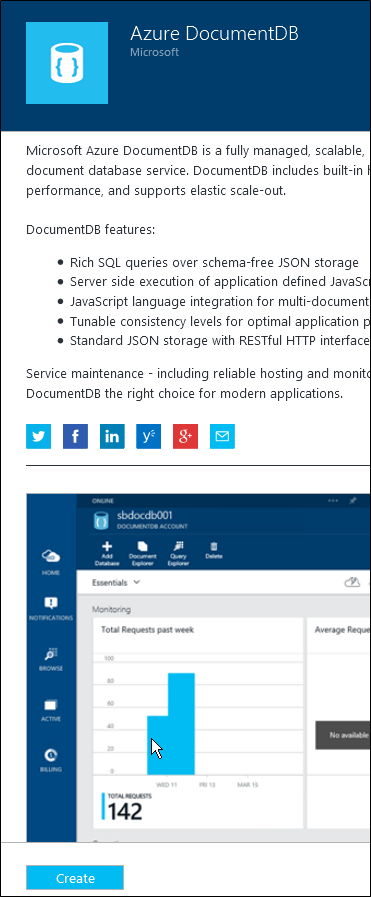Viewport: 371px width, 897px height.
Task: Click the 'DocumentDB features:' heading
Action: (90, 229)
